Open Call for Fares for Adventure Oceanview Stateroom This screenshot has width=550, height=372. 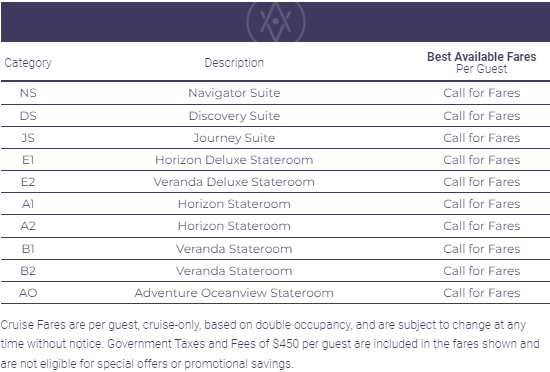481,293
